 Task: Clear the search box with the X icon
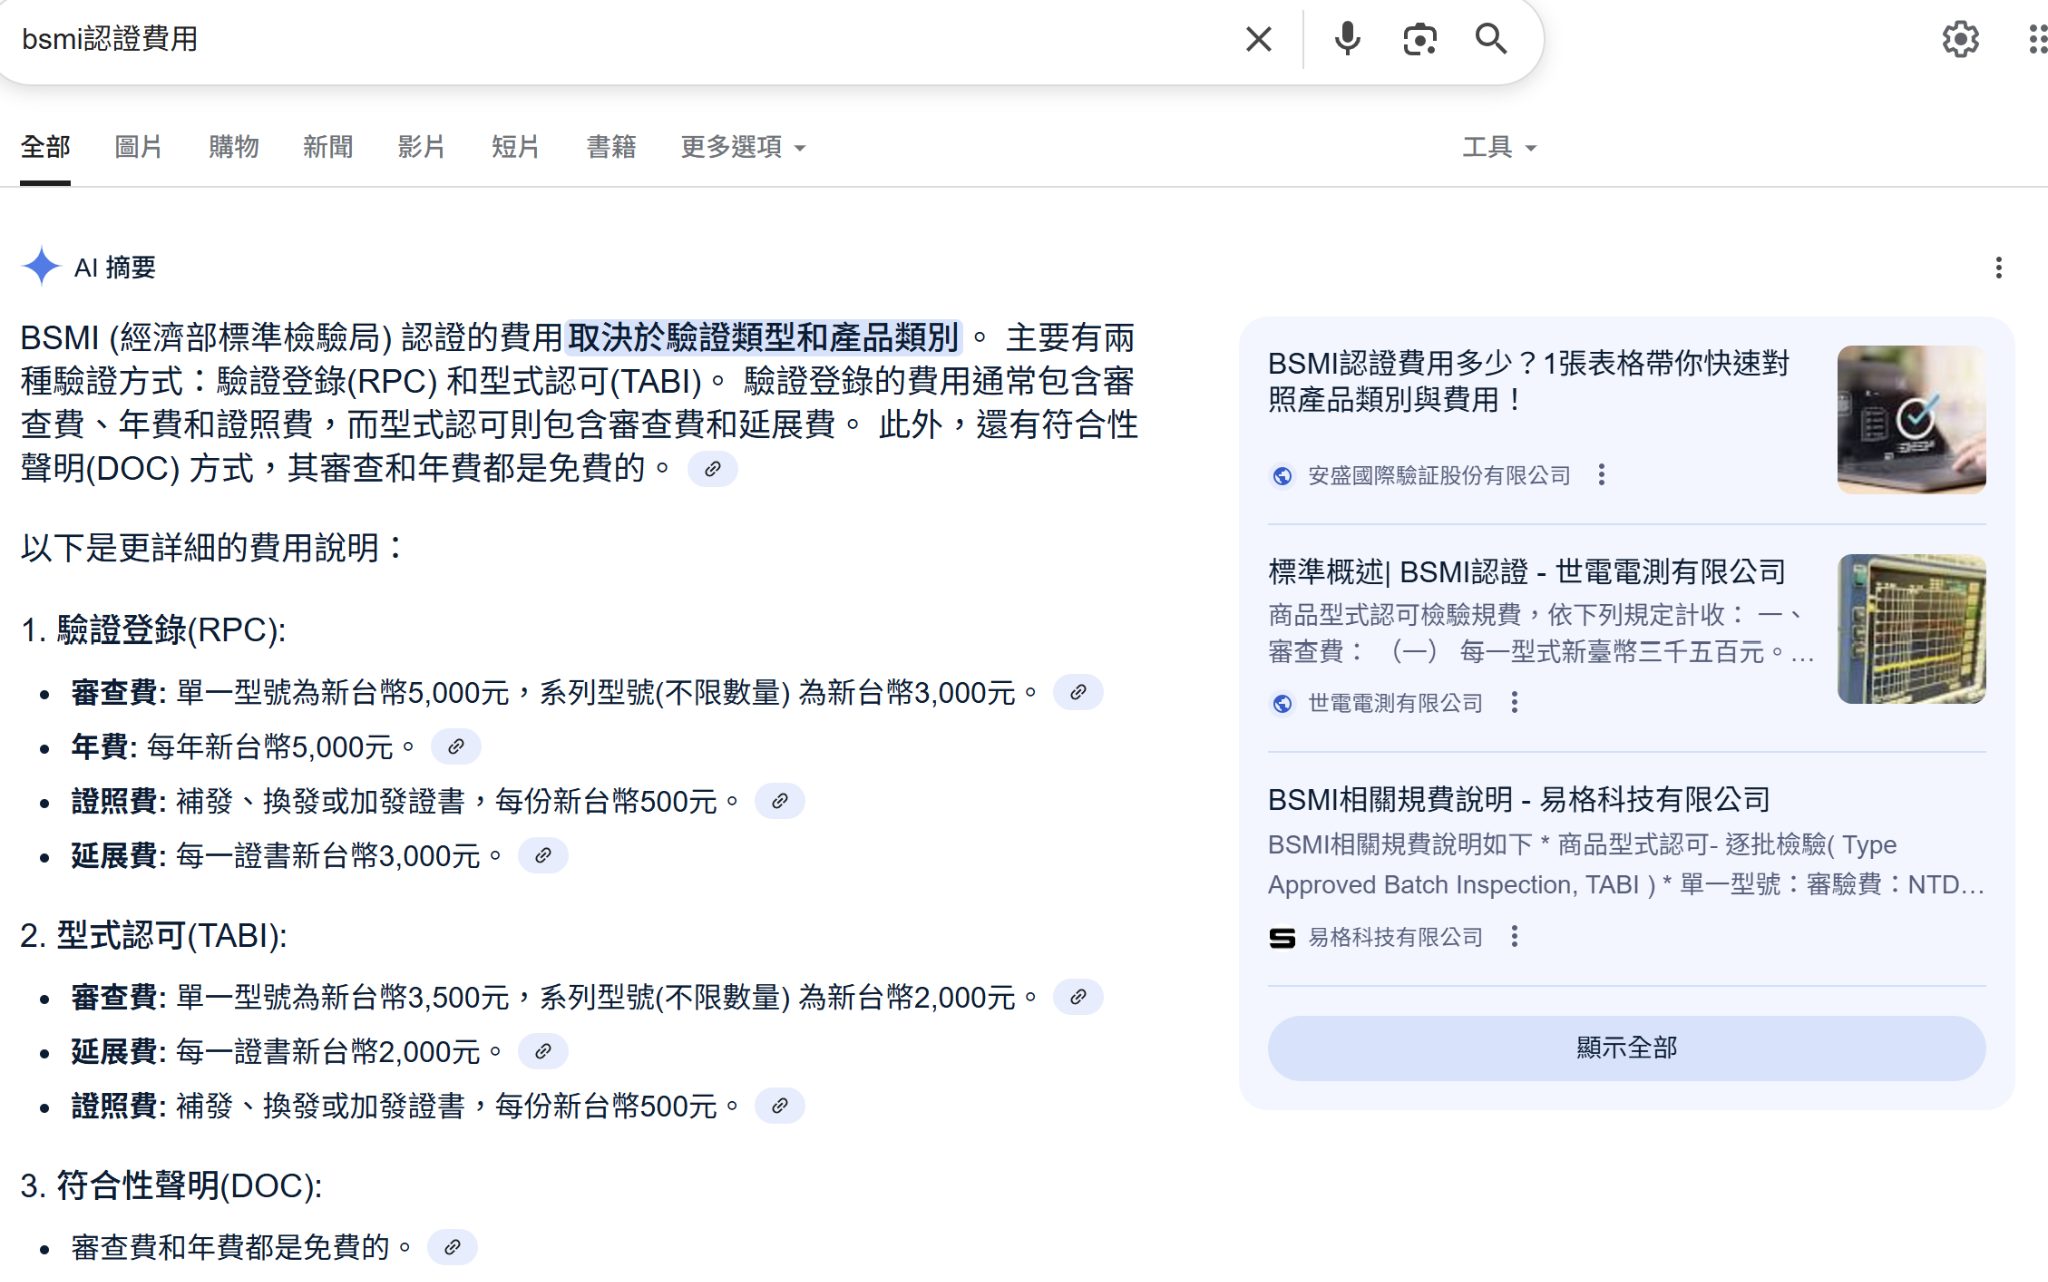[1259, 39]
